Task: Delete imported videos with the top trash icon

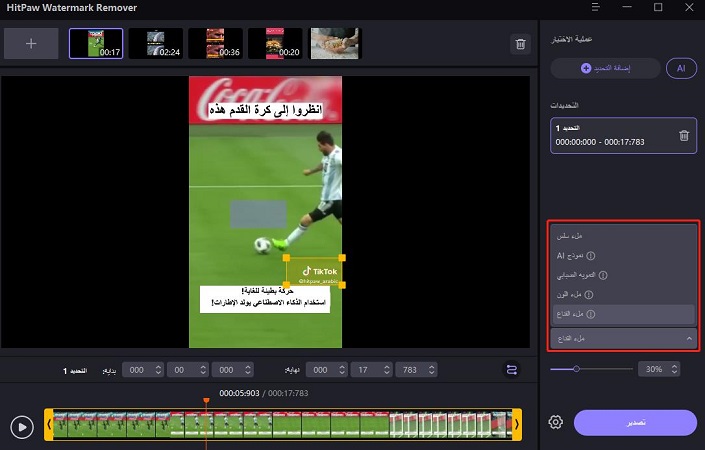Action: click(521, 44)
